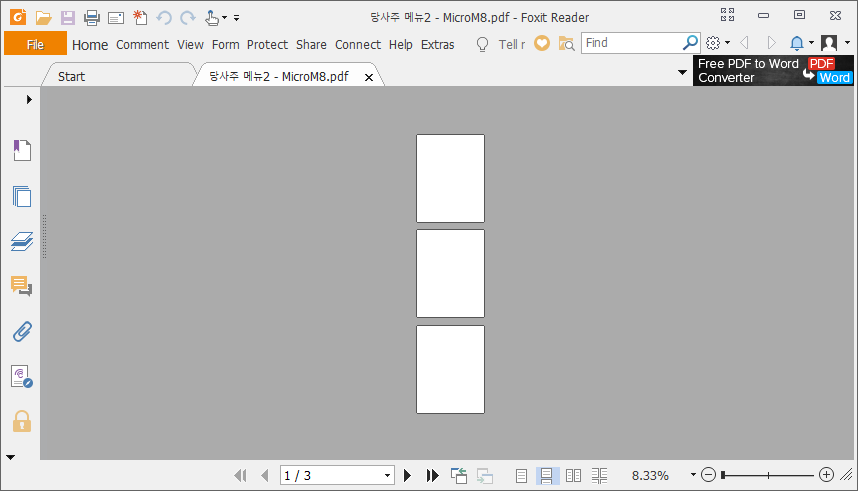858x491 pixels.
Task: Jump to the last page
Action: [432, 476]
